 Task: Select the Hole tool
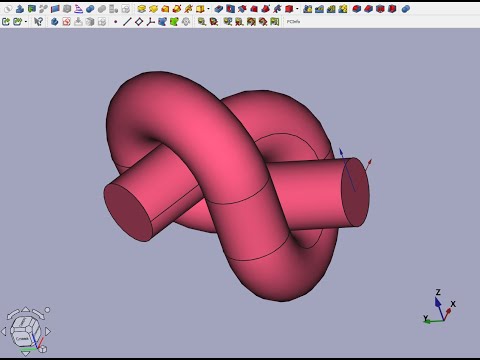point(230,9)
